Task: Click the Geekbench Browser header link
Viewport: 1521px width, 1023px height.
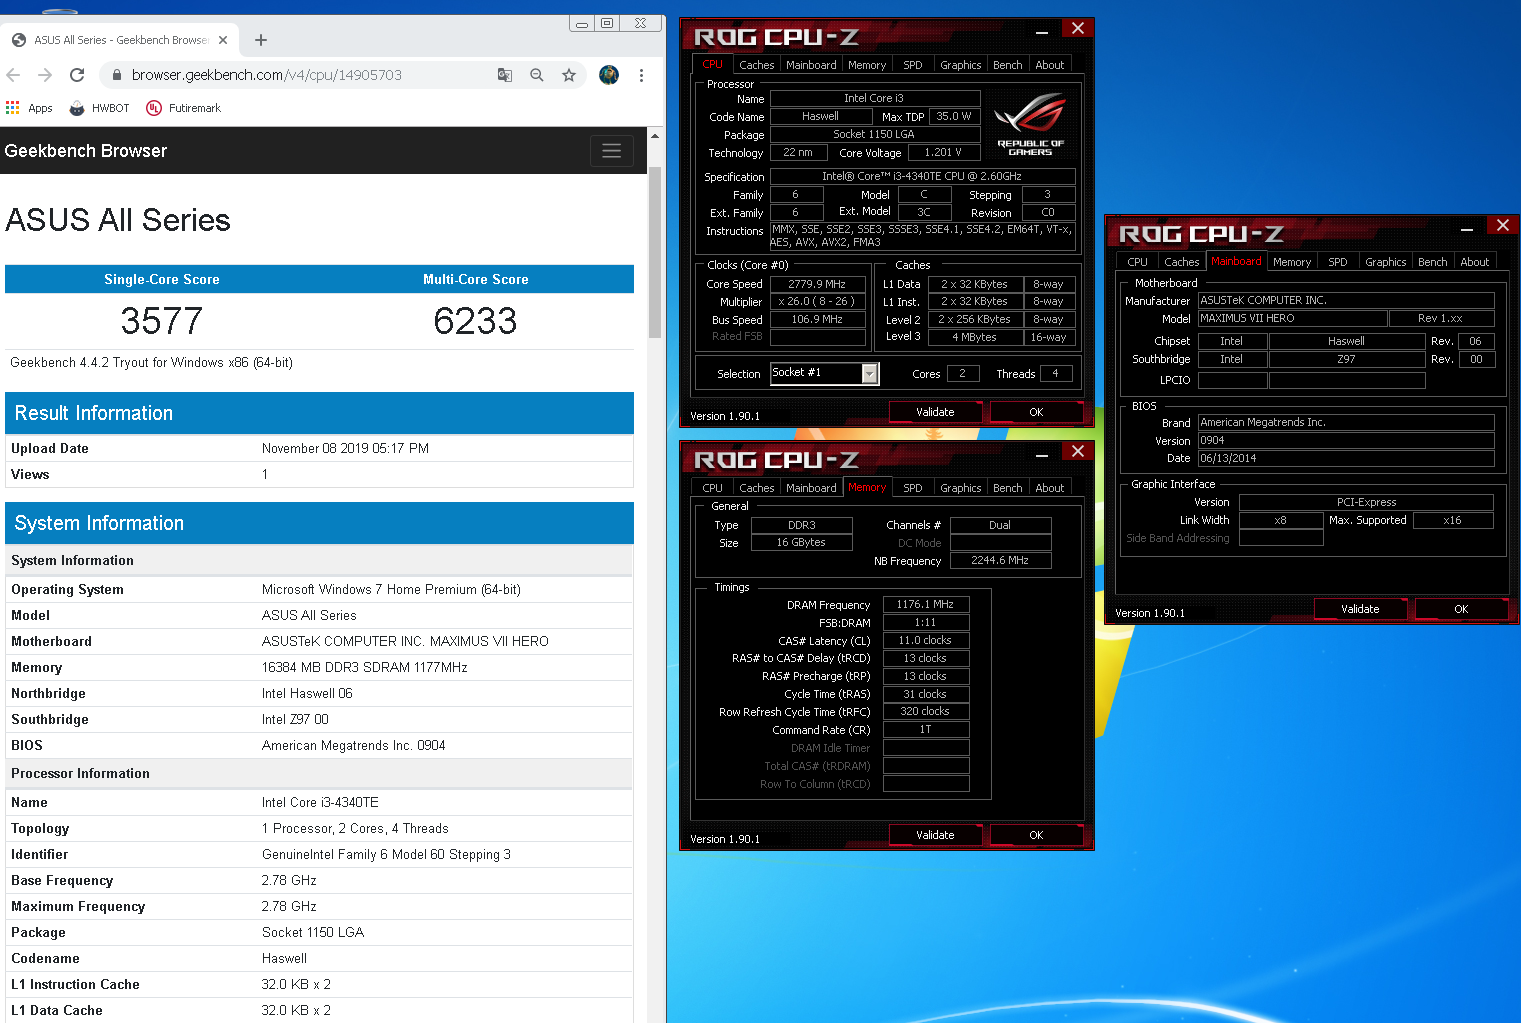Action: pyautogui.click(x=86, y=151)
